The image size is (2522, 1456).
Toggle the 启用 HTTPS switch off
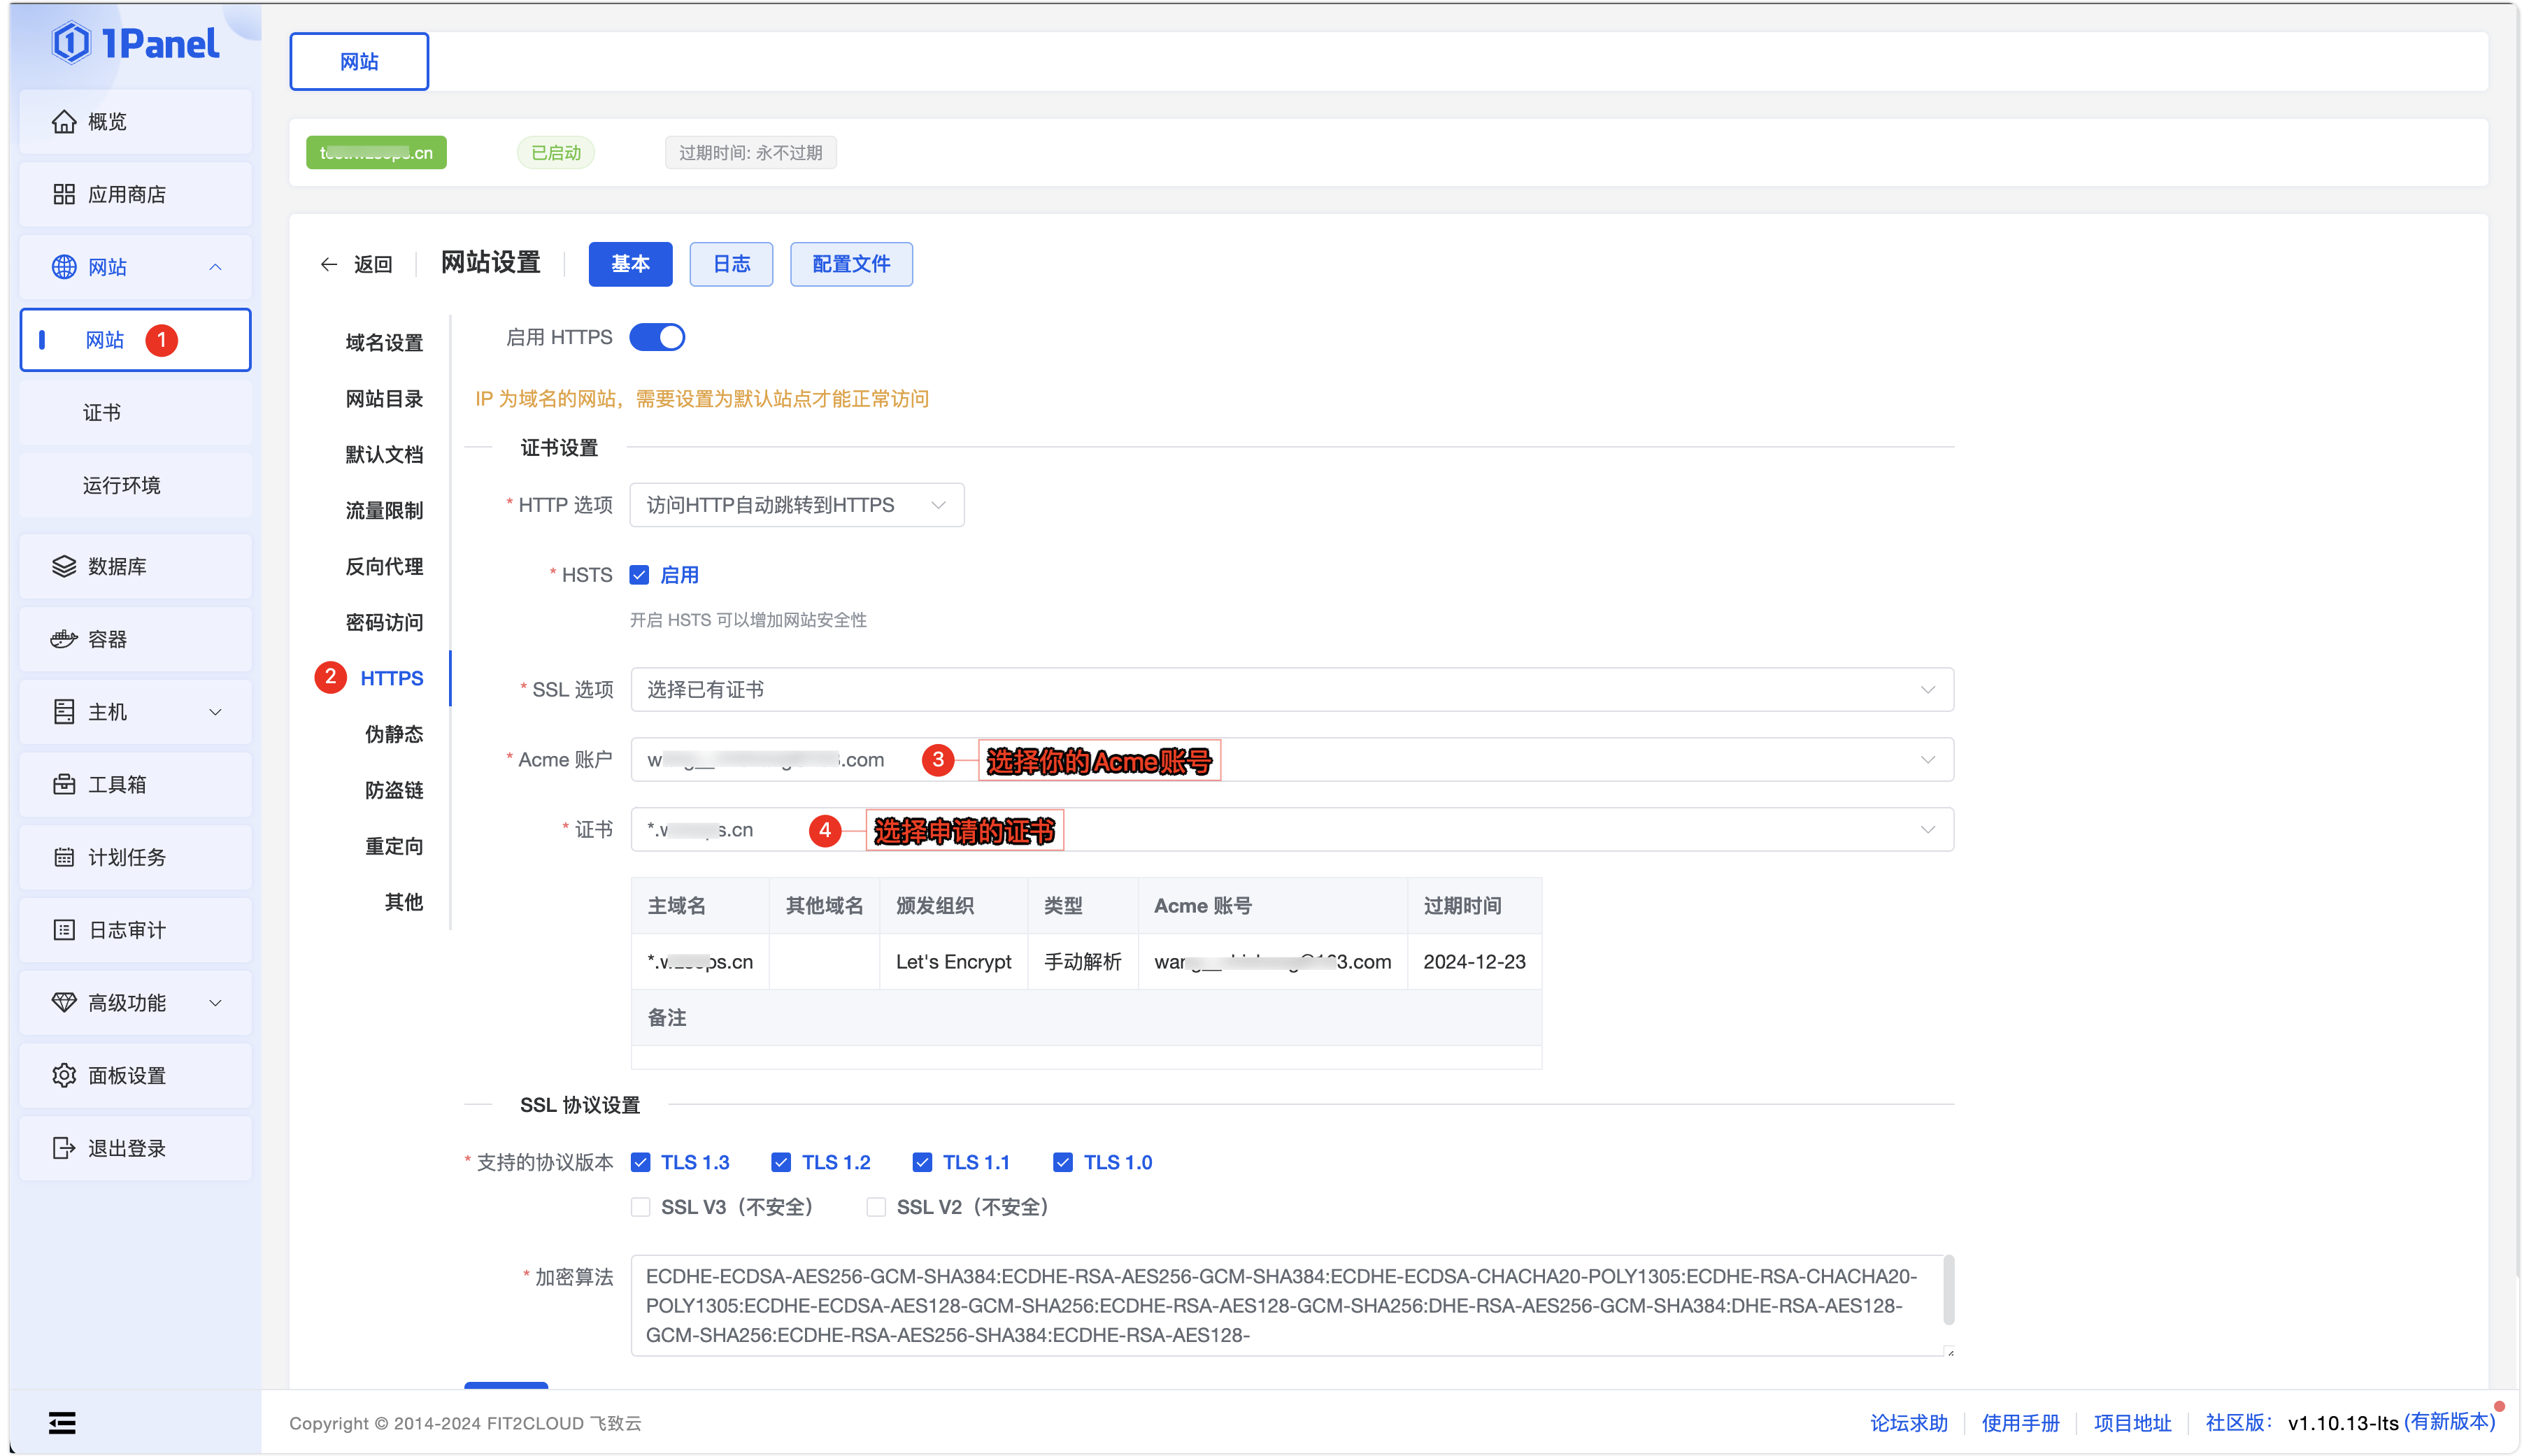657,337
